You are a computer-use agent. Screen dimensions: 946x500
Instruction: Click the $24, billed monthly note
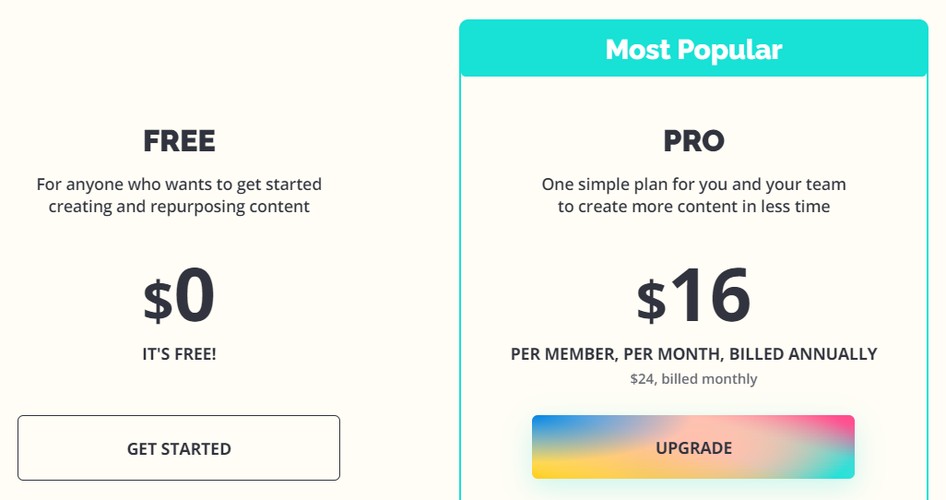(694, 379)
